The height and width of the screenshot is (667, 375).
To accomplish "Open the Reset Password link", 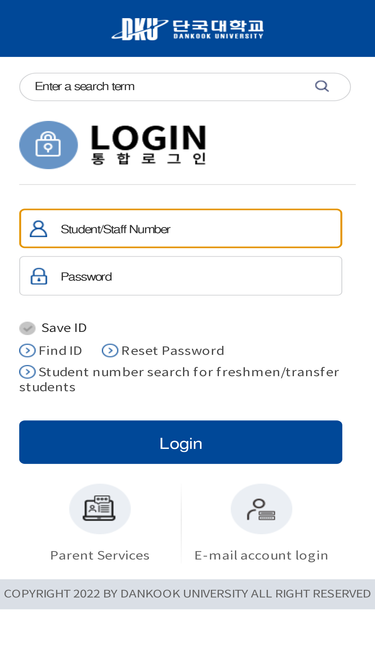I will [173, 351].
